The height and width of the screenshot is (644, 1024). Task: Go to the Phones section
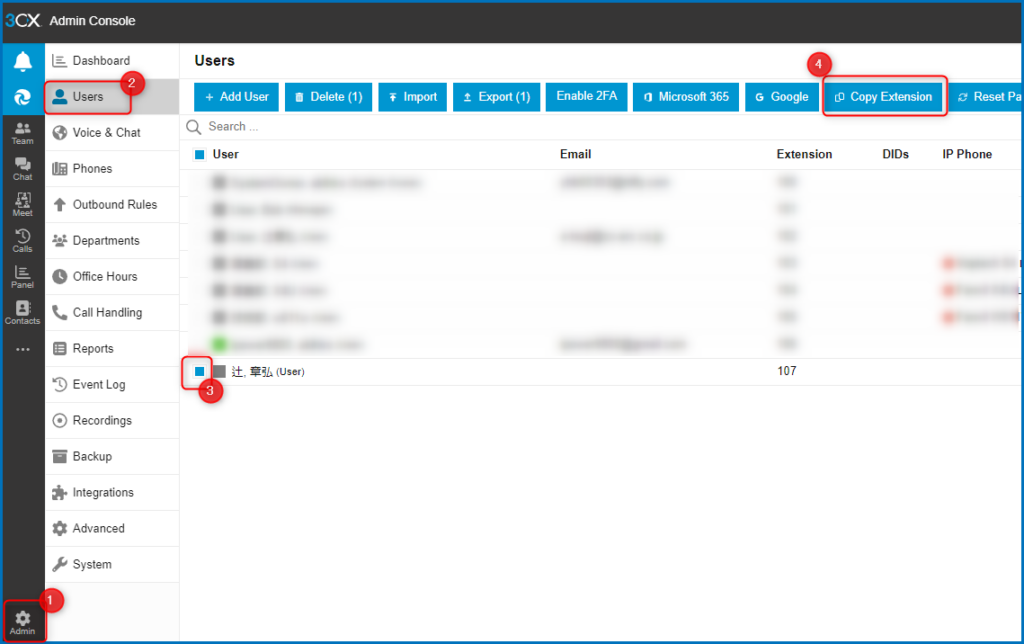pos(112,169)
